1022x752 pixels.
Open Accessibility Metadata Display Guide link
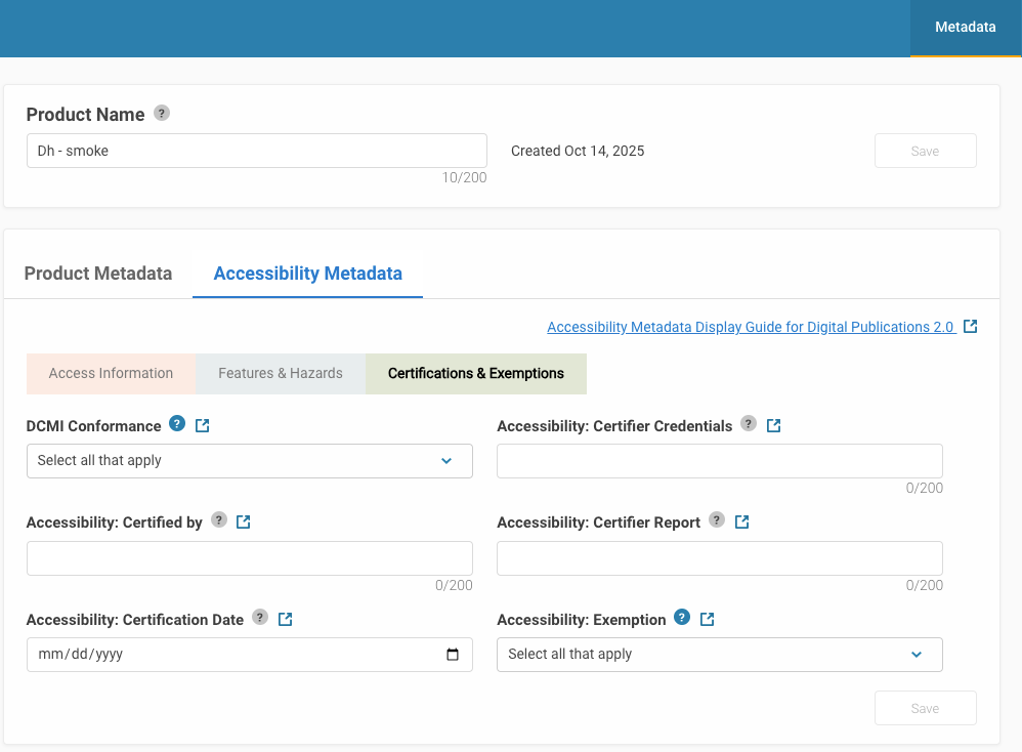[x=750, y=327]
